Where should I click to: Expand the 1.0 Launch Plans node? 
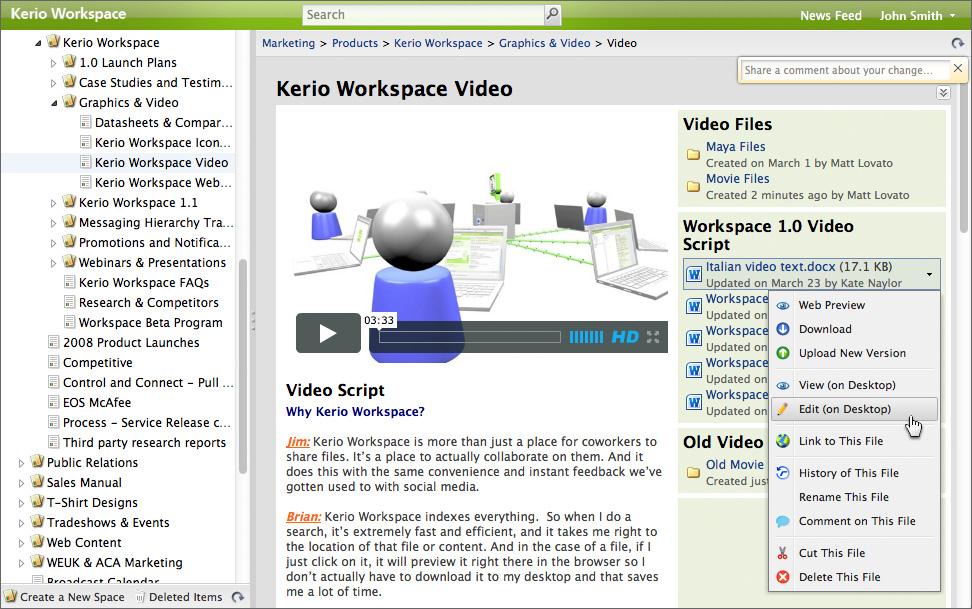click(x=53, y=63)
